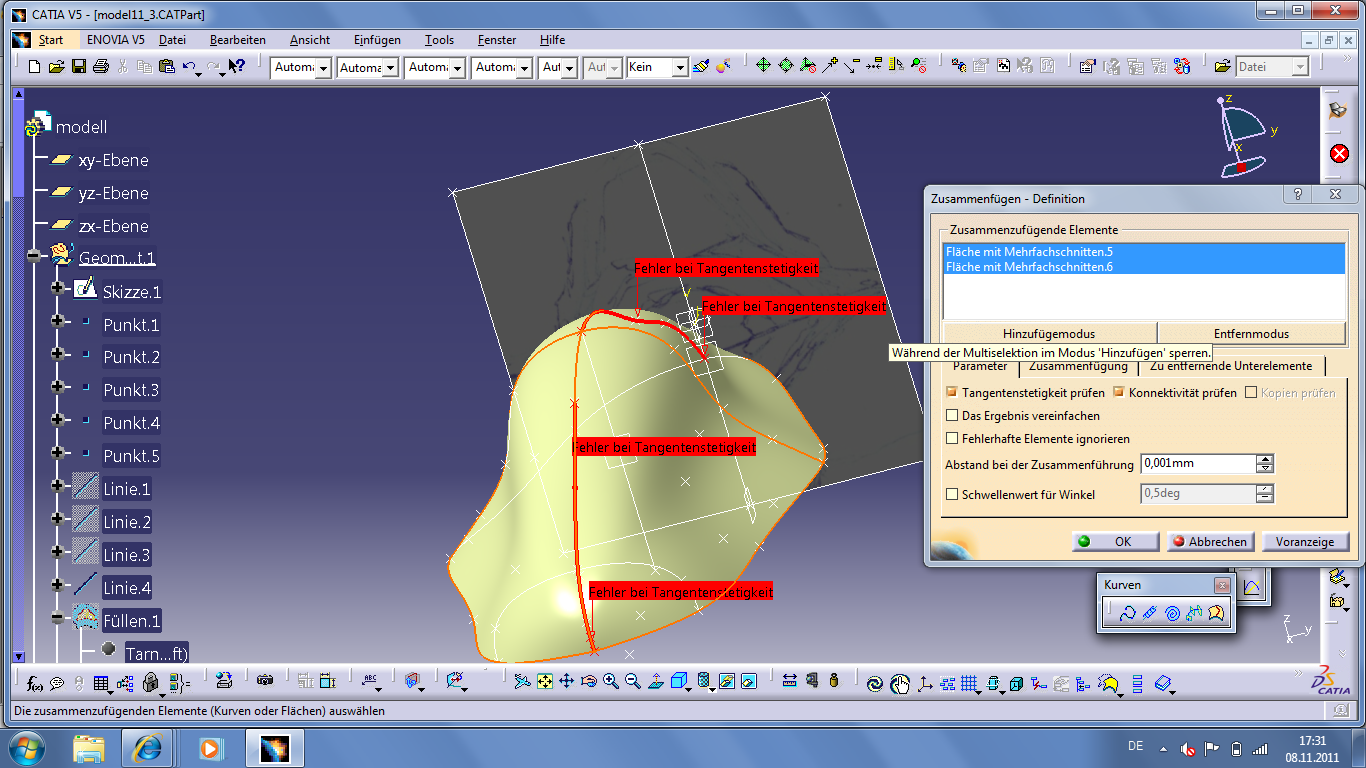This screenshot has height=768, width=1366.
Task: Expand the Skizze.1 tree node
Action: point(58,289)
